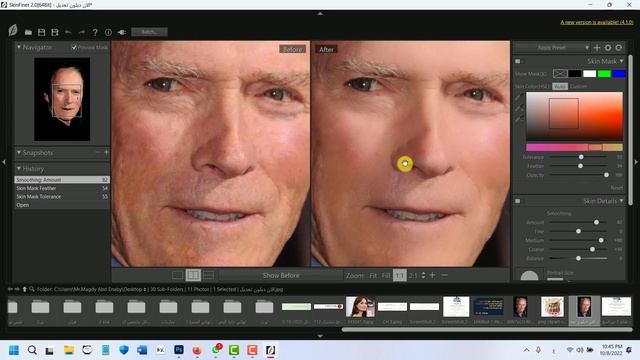Undo the last edit

68,32
